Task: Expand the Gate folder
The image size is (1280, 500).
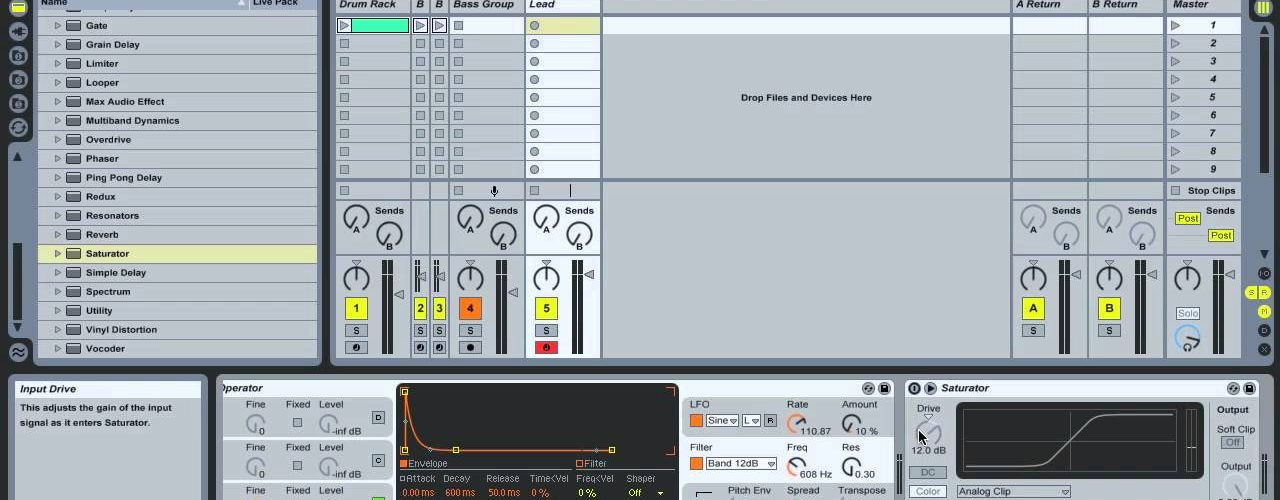Action: pos(58,25)
